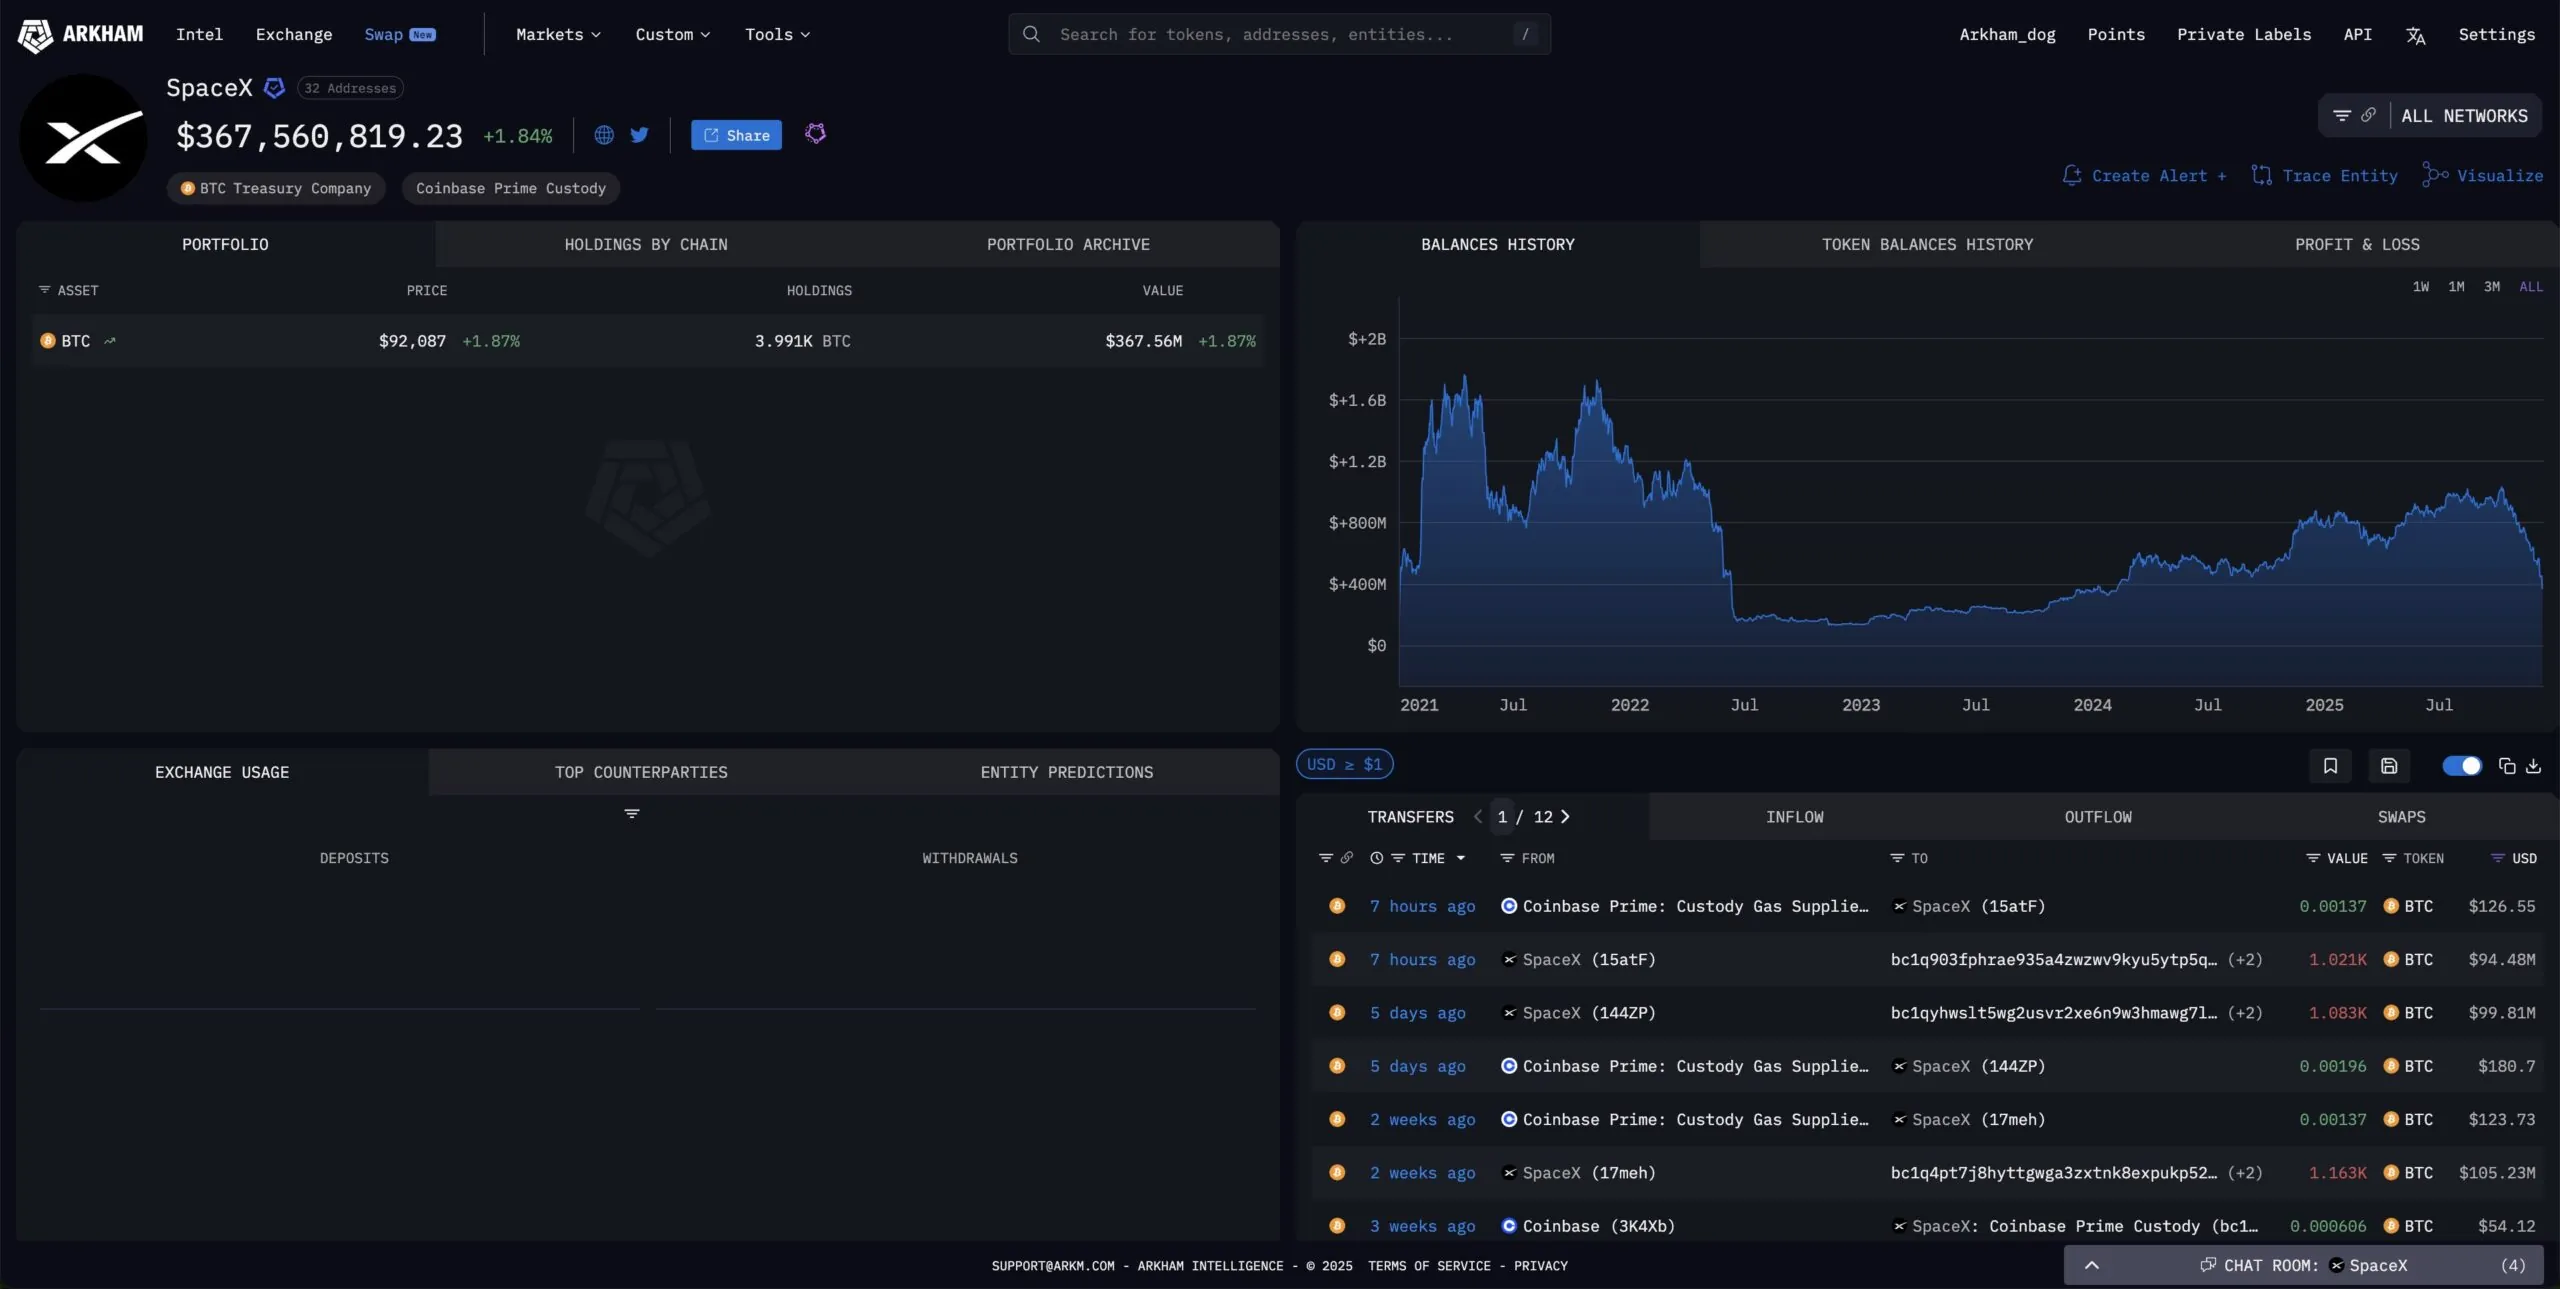Open SpaceX Twitter profile icon
Image resolution: width=2560 pixels, height=1289 pixels.
click(640, 135)
